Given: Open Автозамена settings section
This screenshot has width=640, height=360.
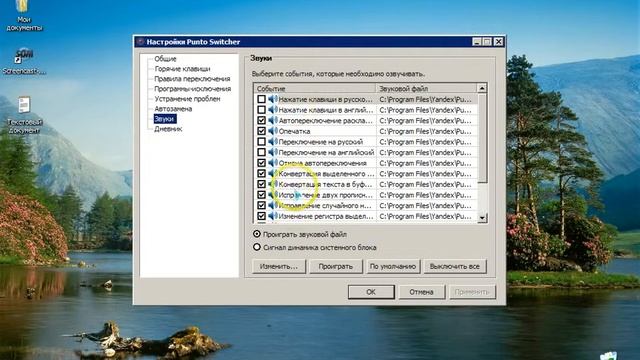Looking at the screenshot, I should [173, 109].
